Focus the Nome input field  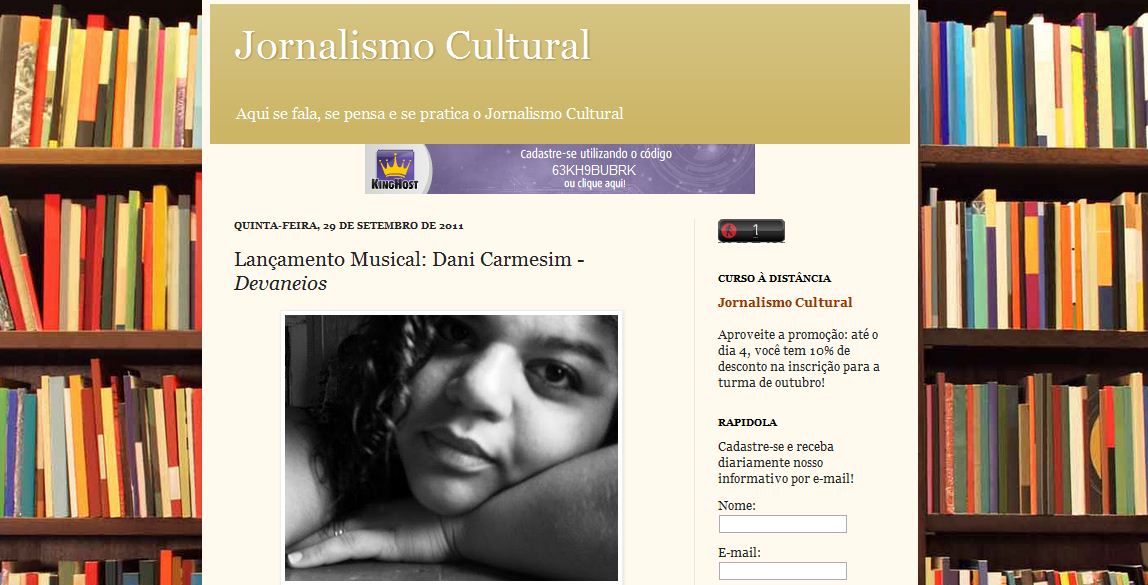783,524
